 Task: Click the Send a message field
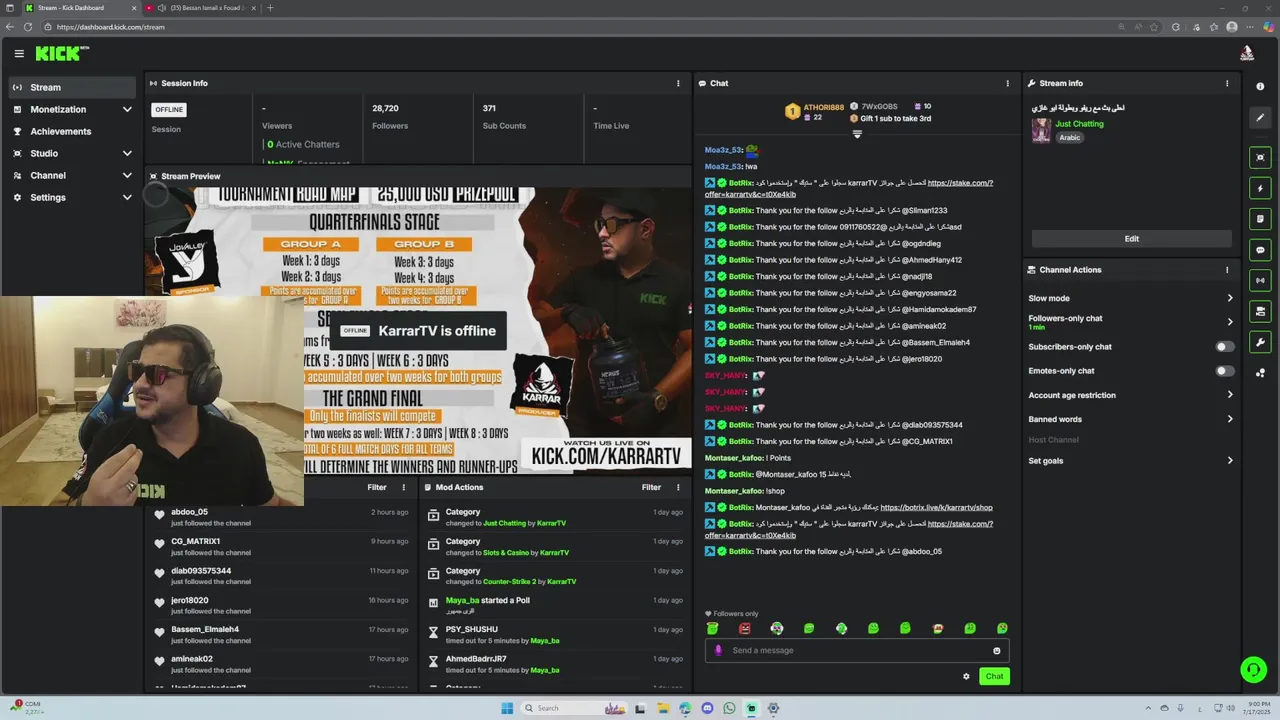858,651
